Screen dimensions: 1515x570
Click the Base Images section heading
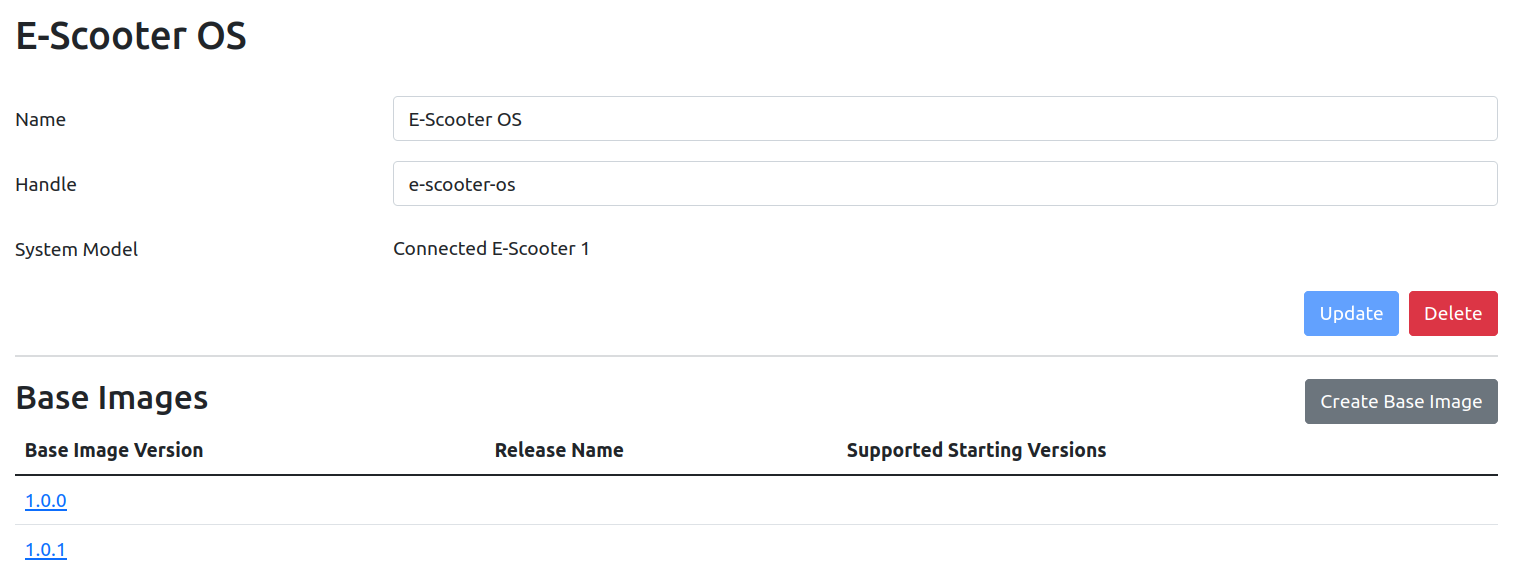[x=112, y=398]
